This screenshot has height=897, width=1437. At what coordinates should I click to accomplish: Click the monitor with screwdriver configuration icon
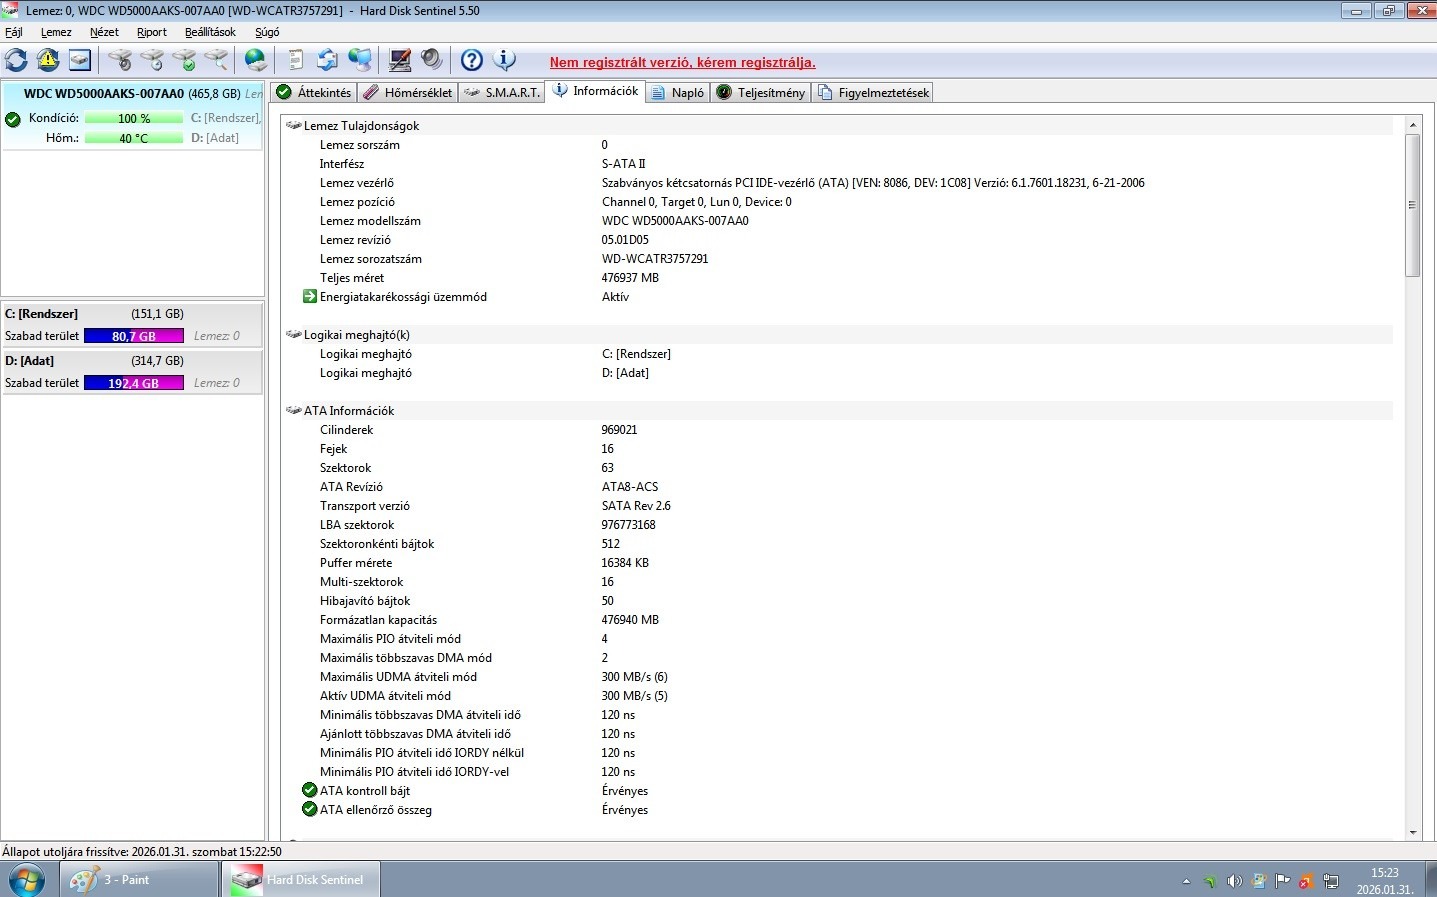click(399, 60)
